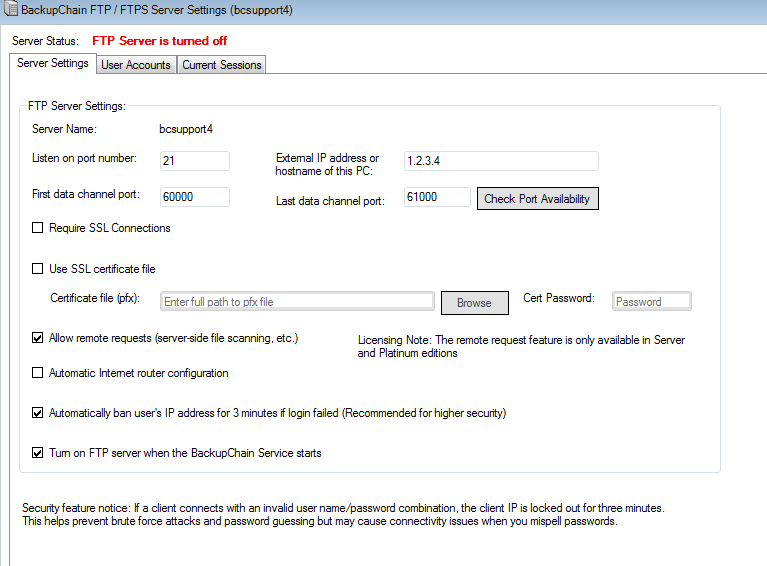Click the 'Server Name:' label
This screenshot has height=566, width=767.
pyautogui.click(x=65, y=129)
